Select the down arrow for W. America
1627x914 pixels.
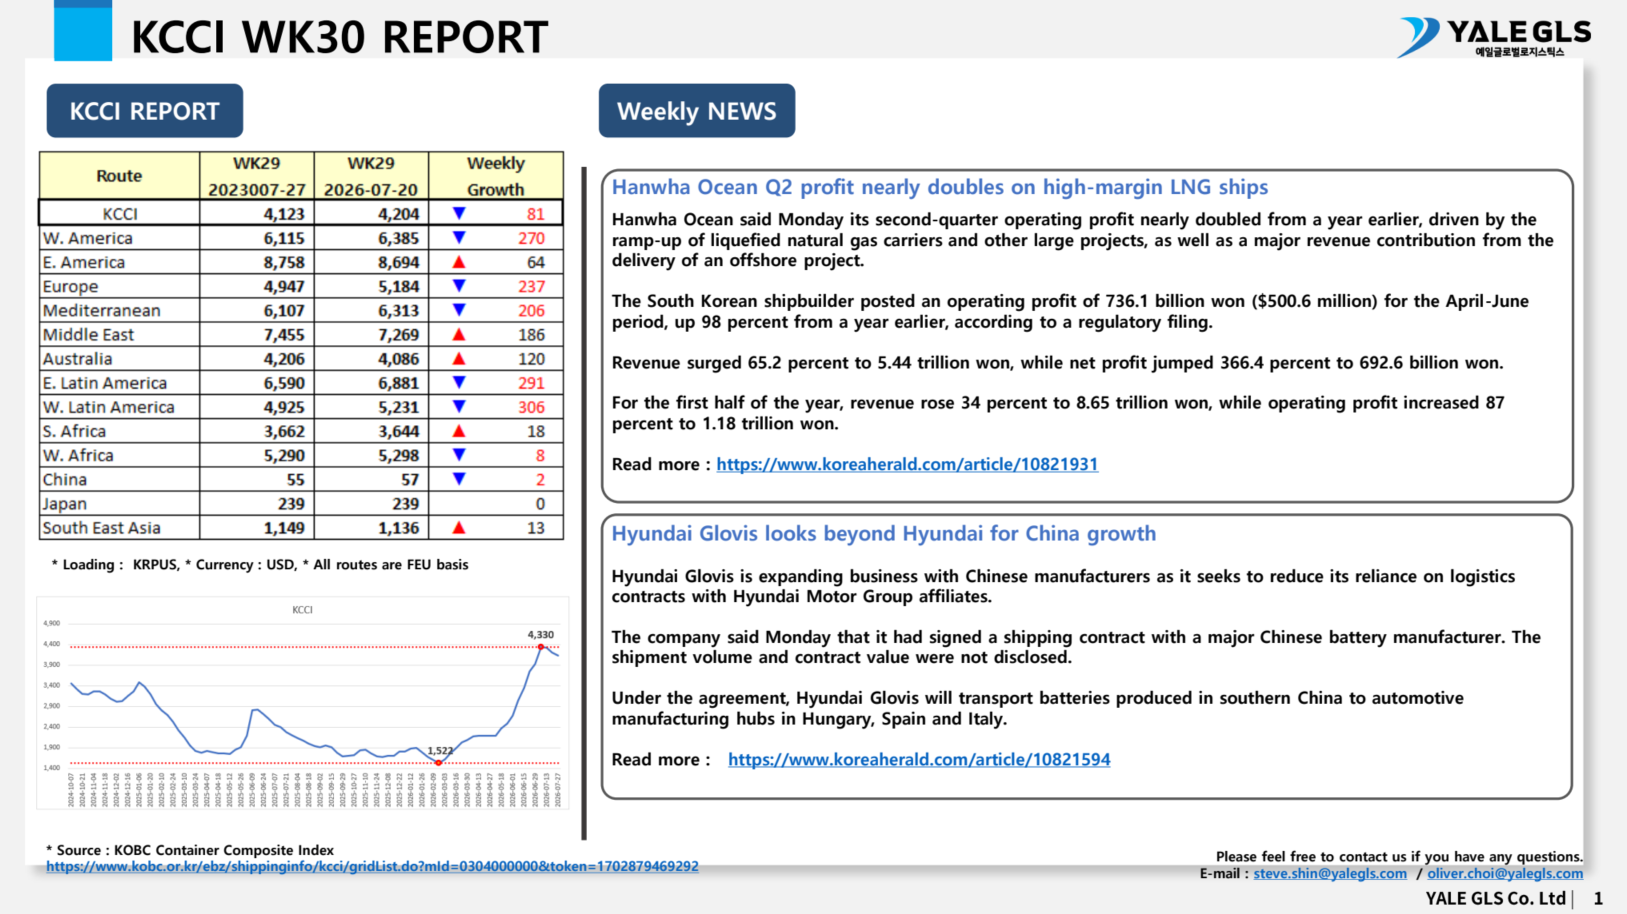459,238
